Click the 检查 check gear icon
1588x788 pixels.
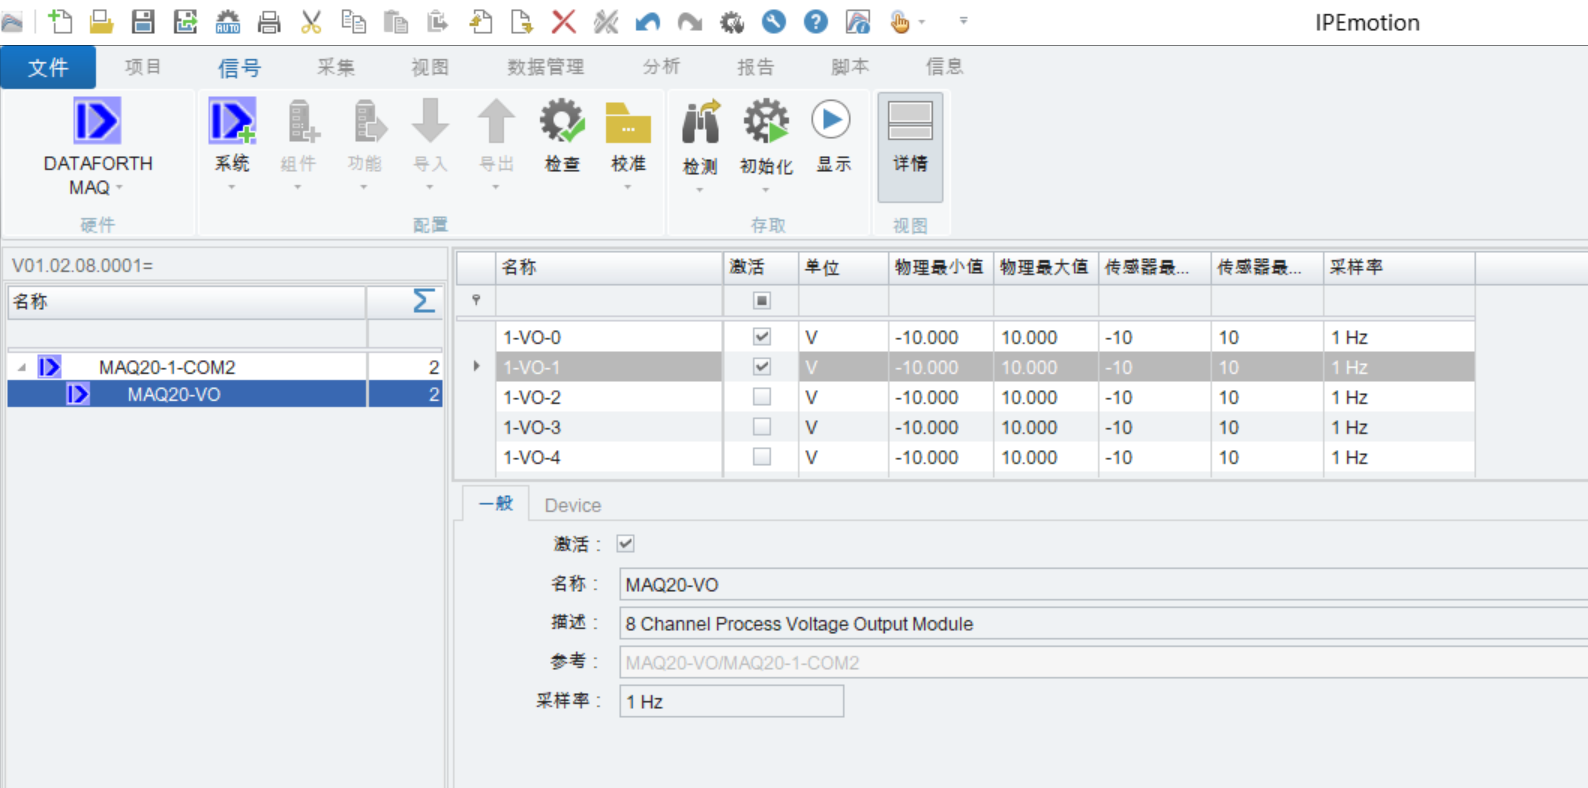[x=562, y=121]
